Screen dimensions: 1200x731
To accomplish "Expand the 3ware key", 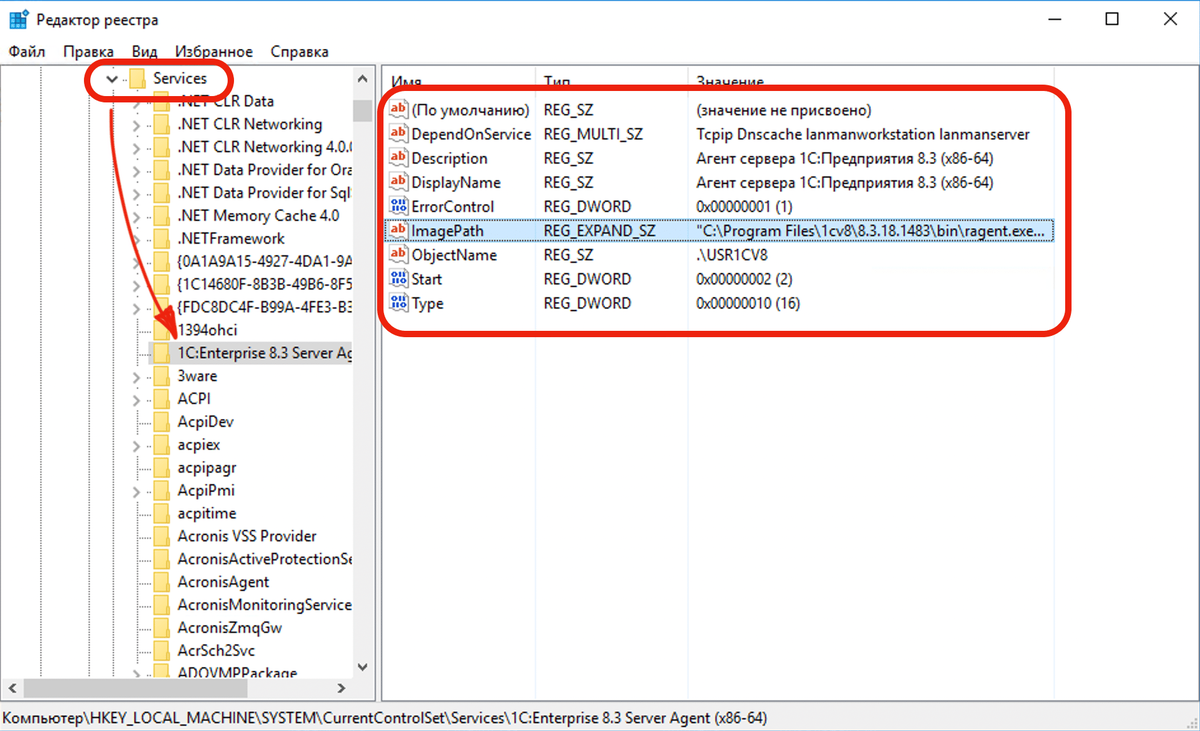I will click(x=138, y=376).
